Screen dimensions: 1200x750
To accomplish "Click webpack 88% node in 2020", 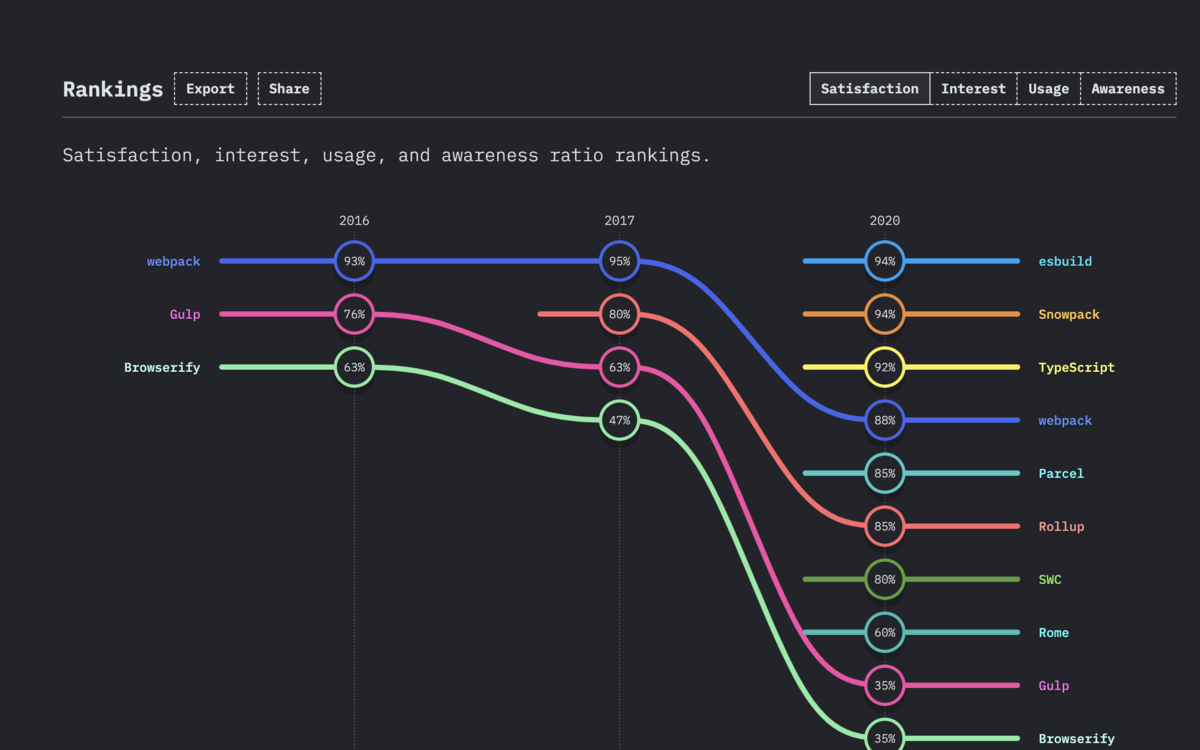I will pos(884,420).
